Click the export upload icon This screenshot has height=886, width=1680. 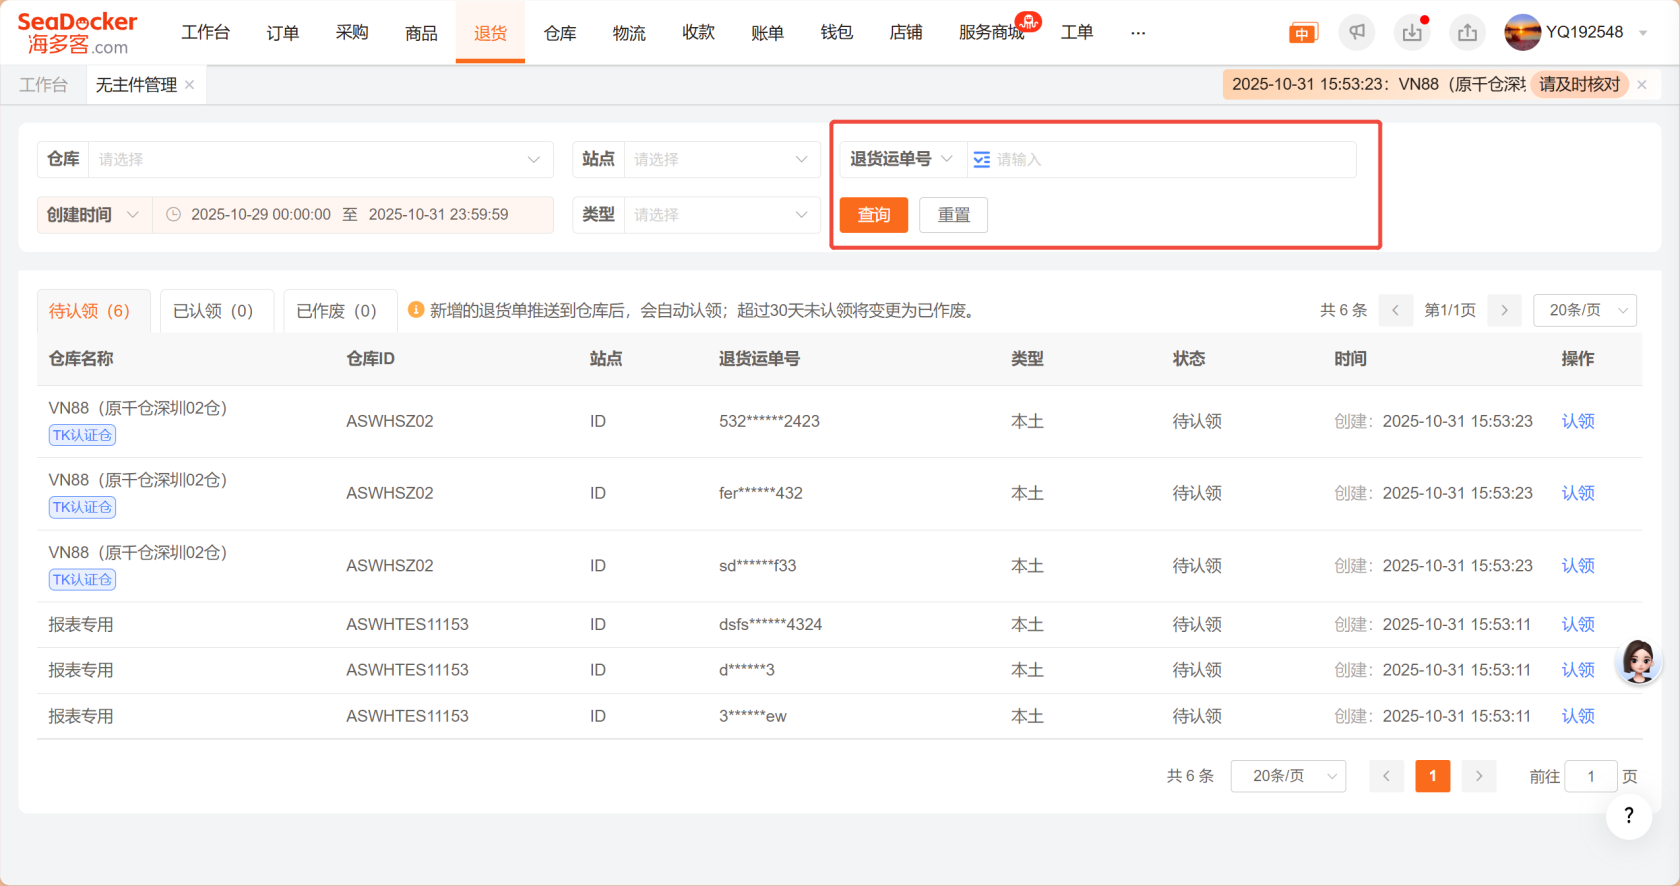pyautogui.click(x=1467, y=33)
